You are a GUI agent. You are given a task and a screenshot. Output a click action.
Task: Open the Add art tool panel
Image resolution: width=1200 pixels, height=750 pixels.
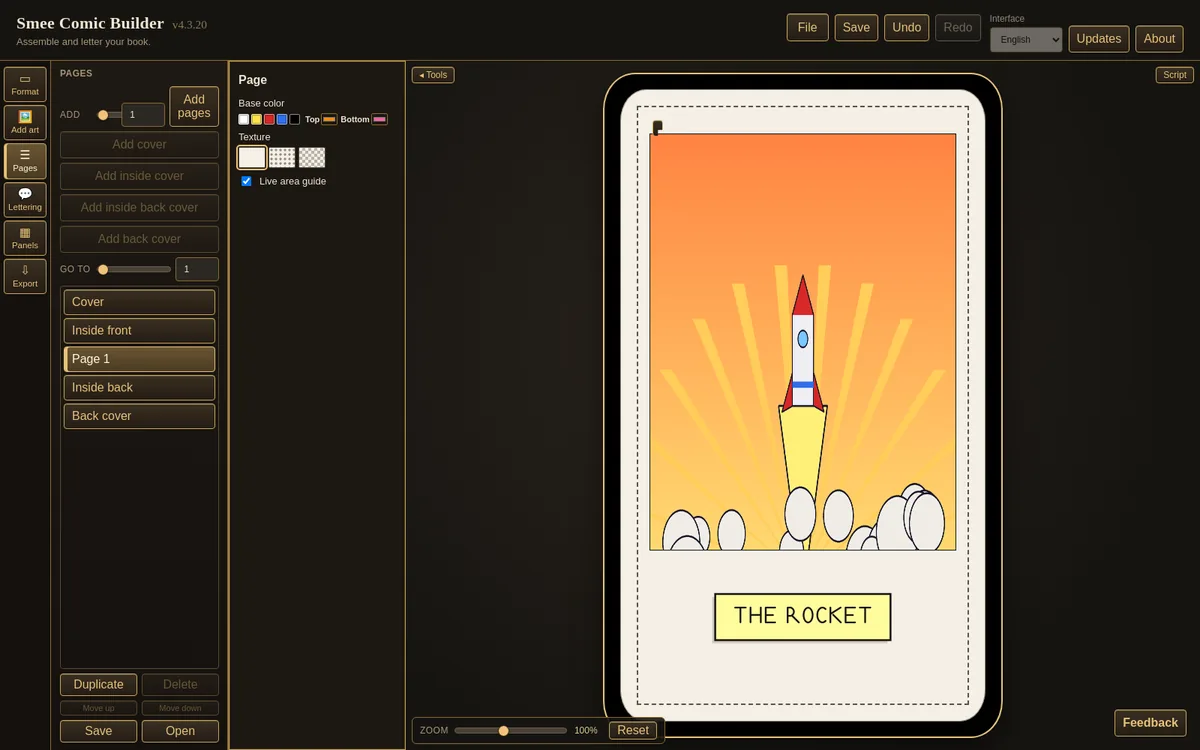25,122
